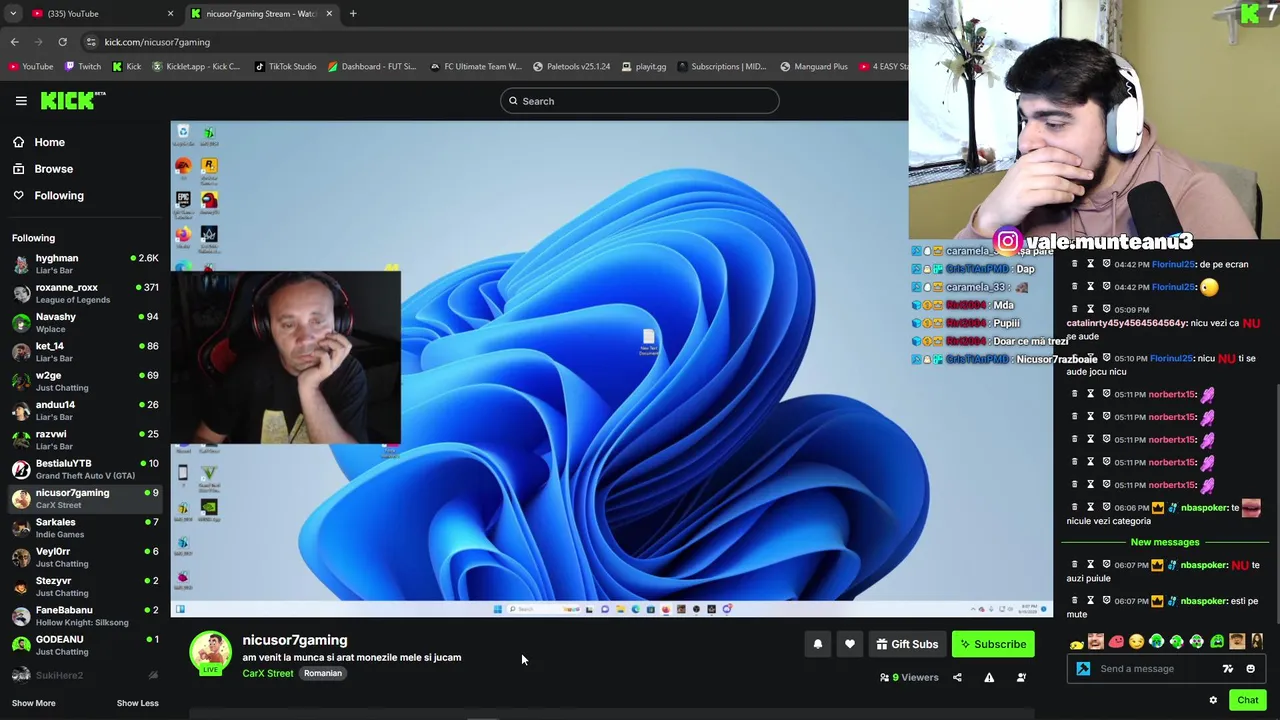Viewport: 1280px width, 720px height.
Task: Collapse list with Show Less
Action: (x=137, y=703)
